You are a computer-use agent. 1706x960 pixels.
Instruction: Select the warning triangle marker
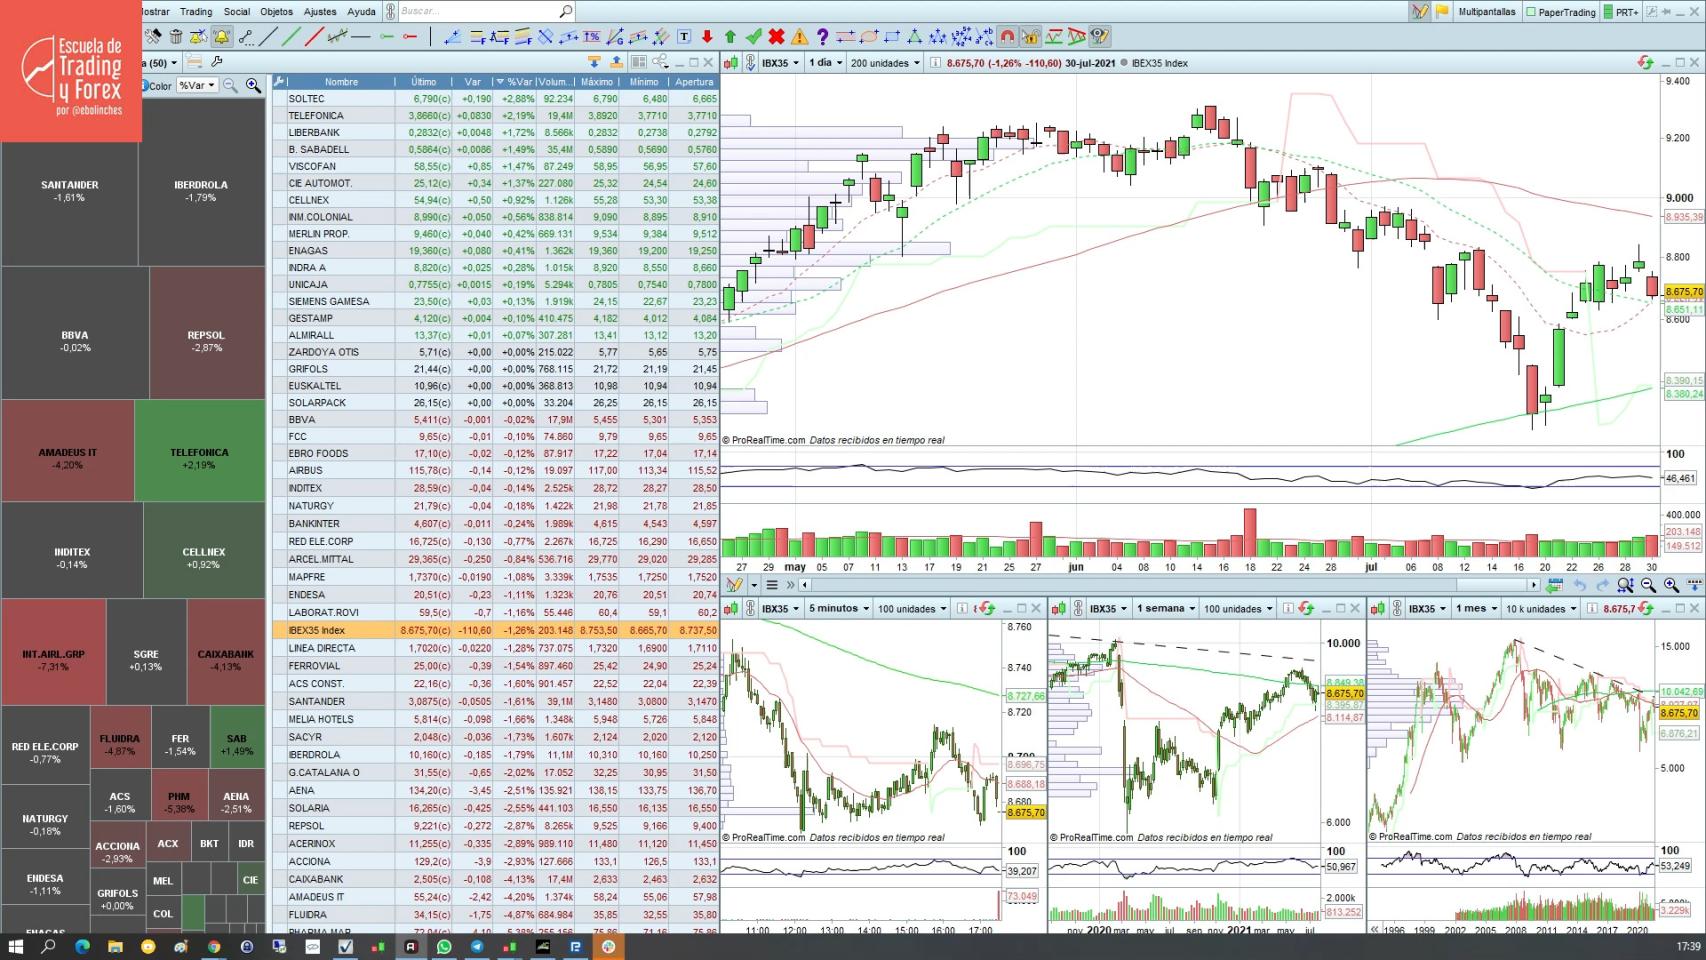(x=799, y=37)
